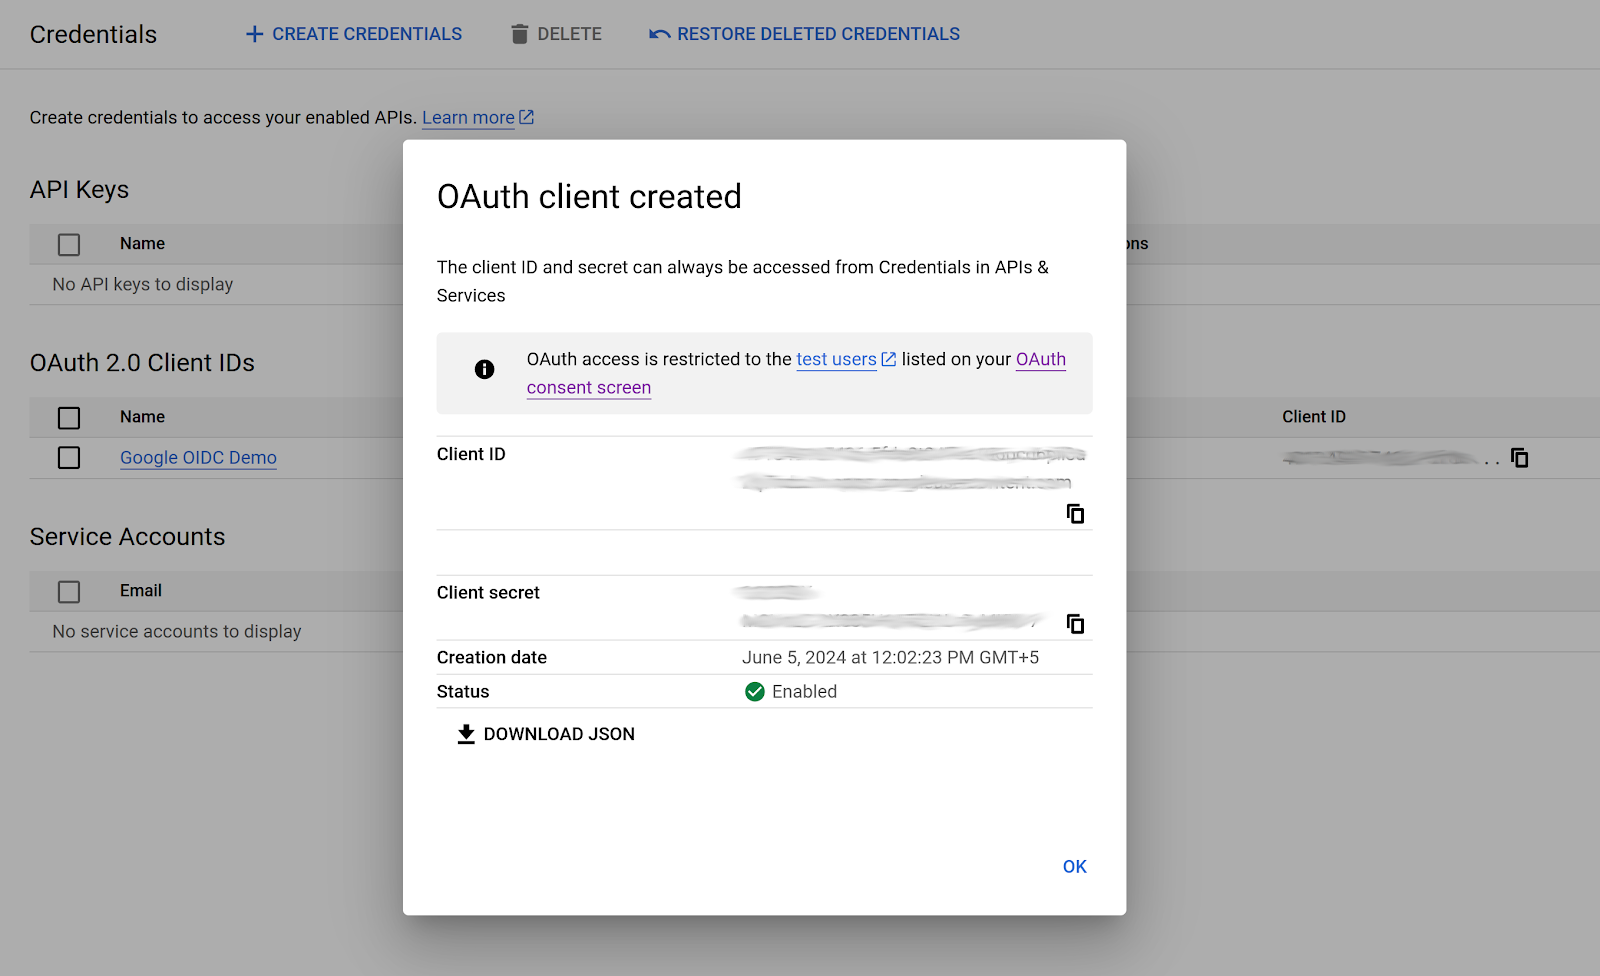
Task: Click the trash icon next to DELETE
Action: pos(520,33)
